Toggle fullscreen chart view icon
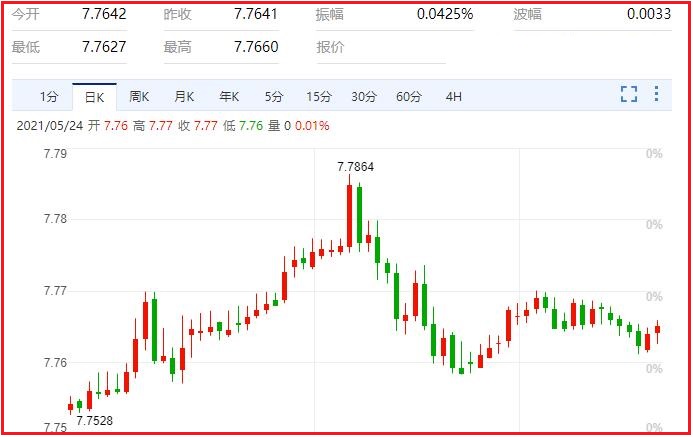693x437 pixels. [x=628, y=94]
